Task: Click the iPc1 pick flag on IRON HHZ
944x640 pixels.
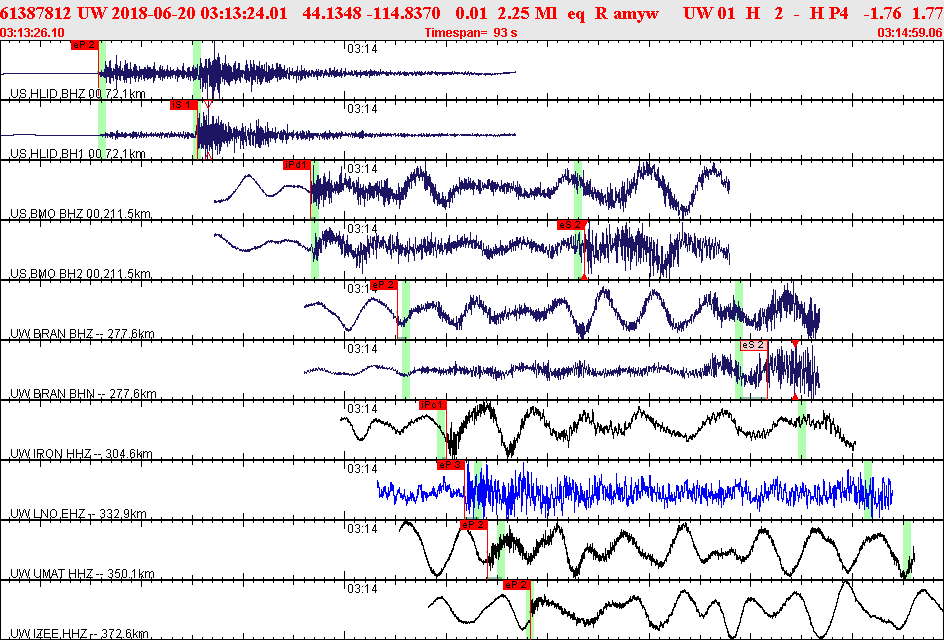Action: point(432,405)
